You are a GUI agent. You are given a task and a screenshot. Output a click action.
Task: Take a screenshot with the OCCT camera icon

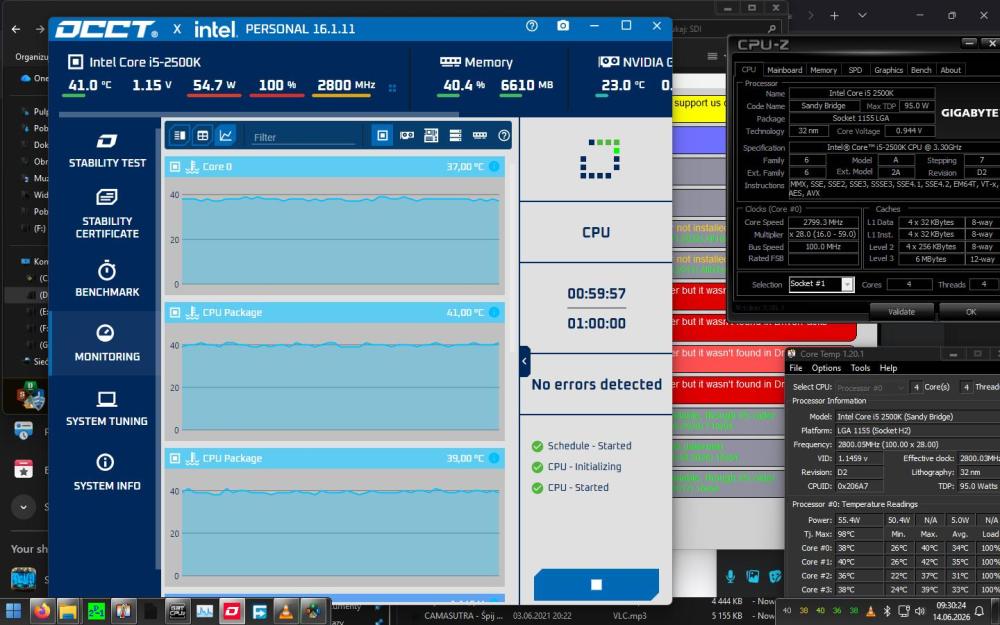click(x=562, y=26)
